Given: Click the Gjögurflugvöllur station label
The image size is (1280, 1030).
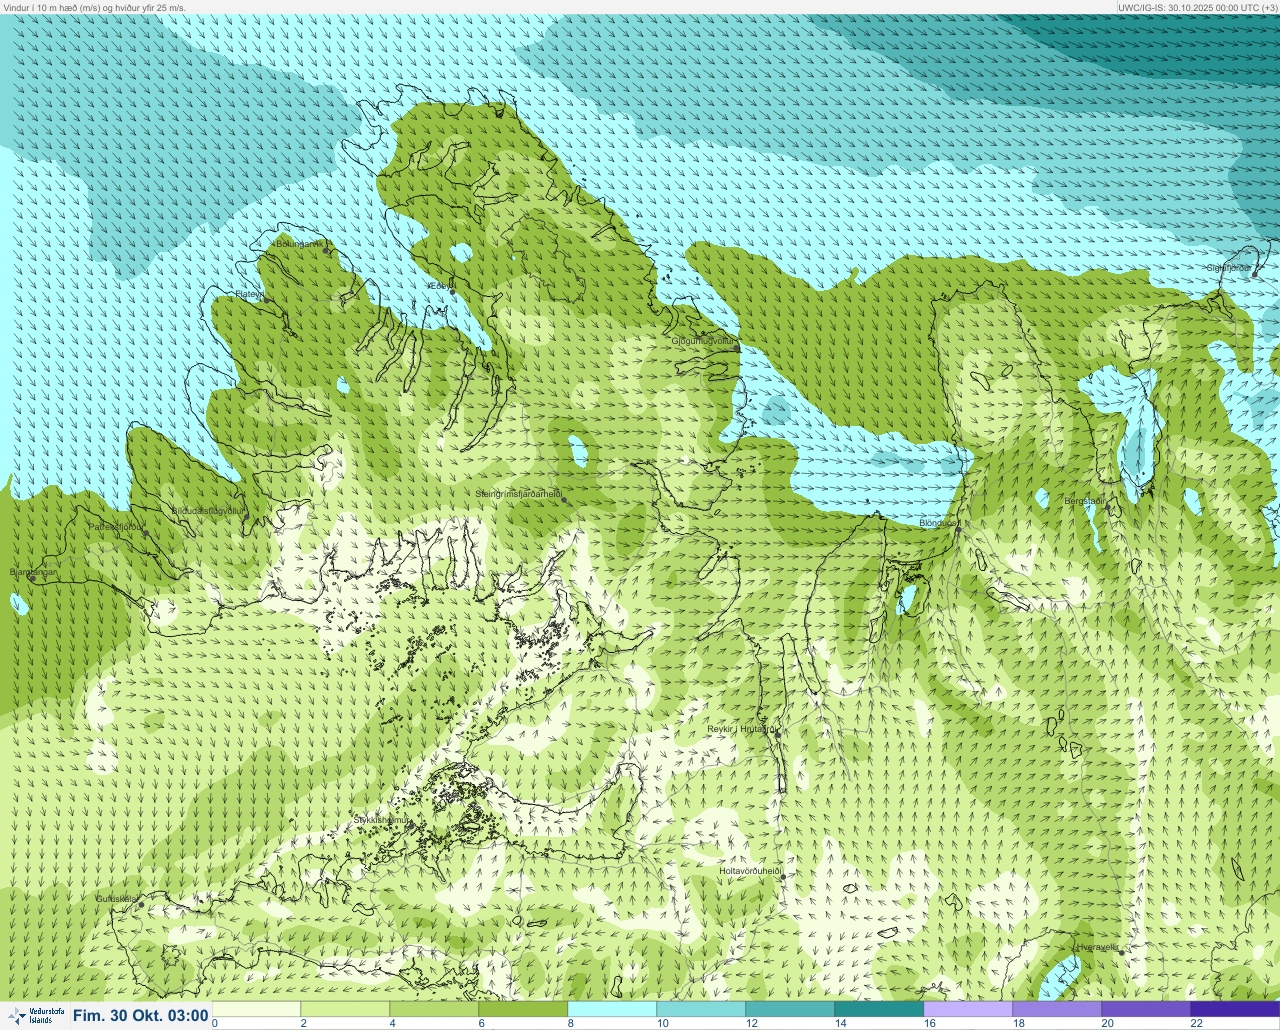Looking at the screenshot, I should [x=704, y=341].
